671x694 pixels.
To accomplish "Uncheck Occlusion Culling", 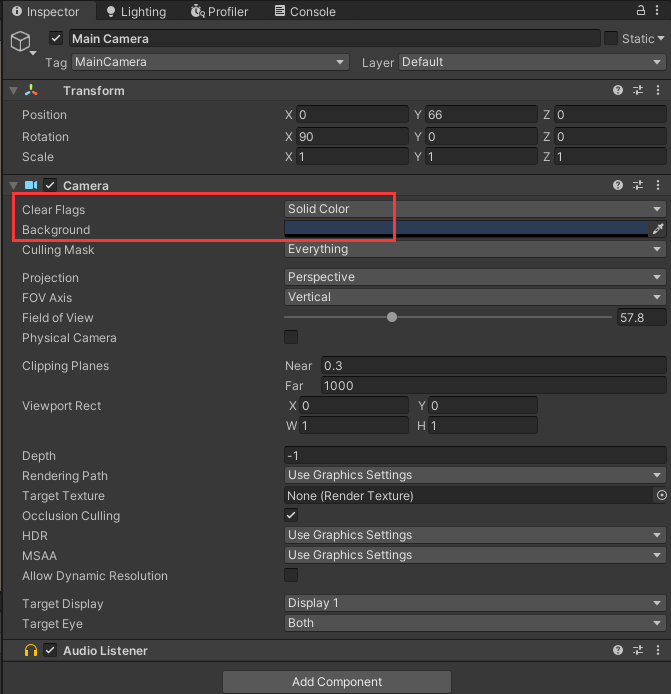I will point(291,515).
